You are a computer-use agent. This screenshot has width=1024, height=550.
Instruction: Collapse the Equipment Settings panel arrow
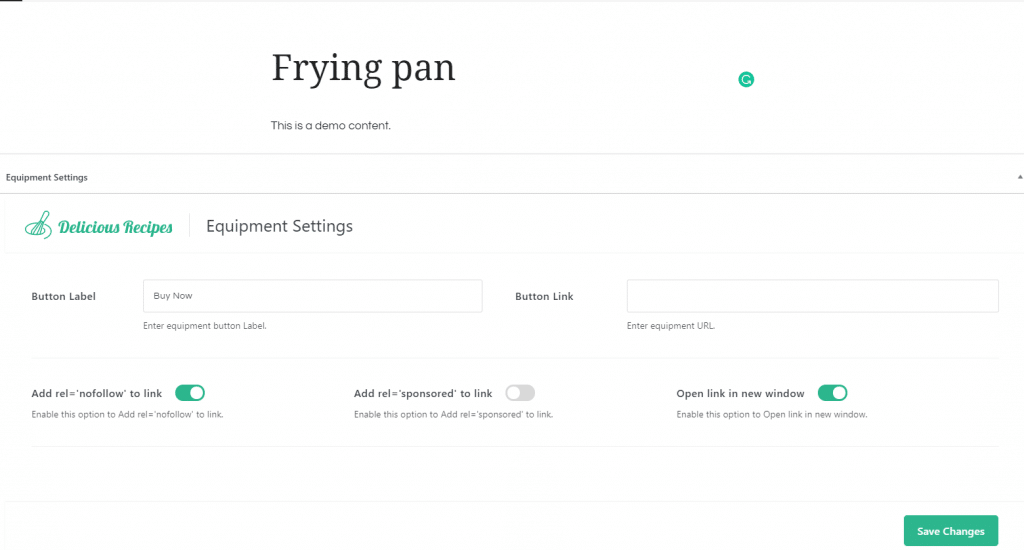coord(1019,177)
